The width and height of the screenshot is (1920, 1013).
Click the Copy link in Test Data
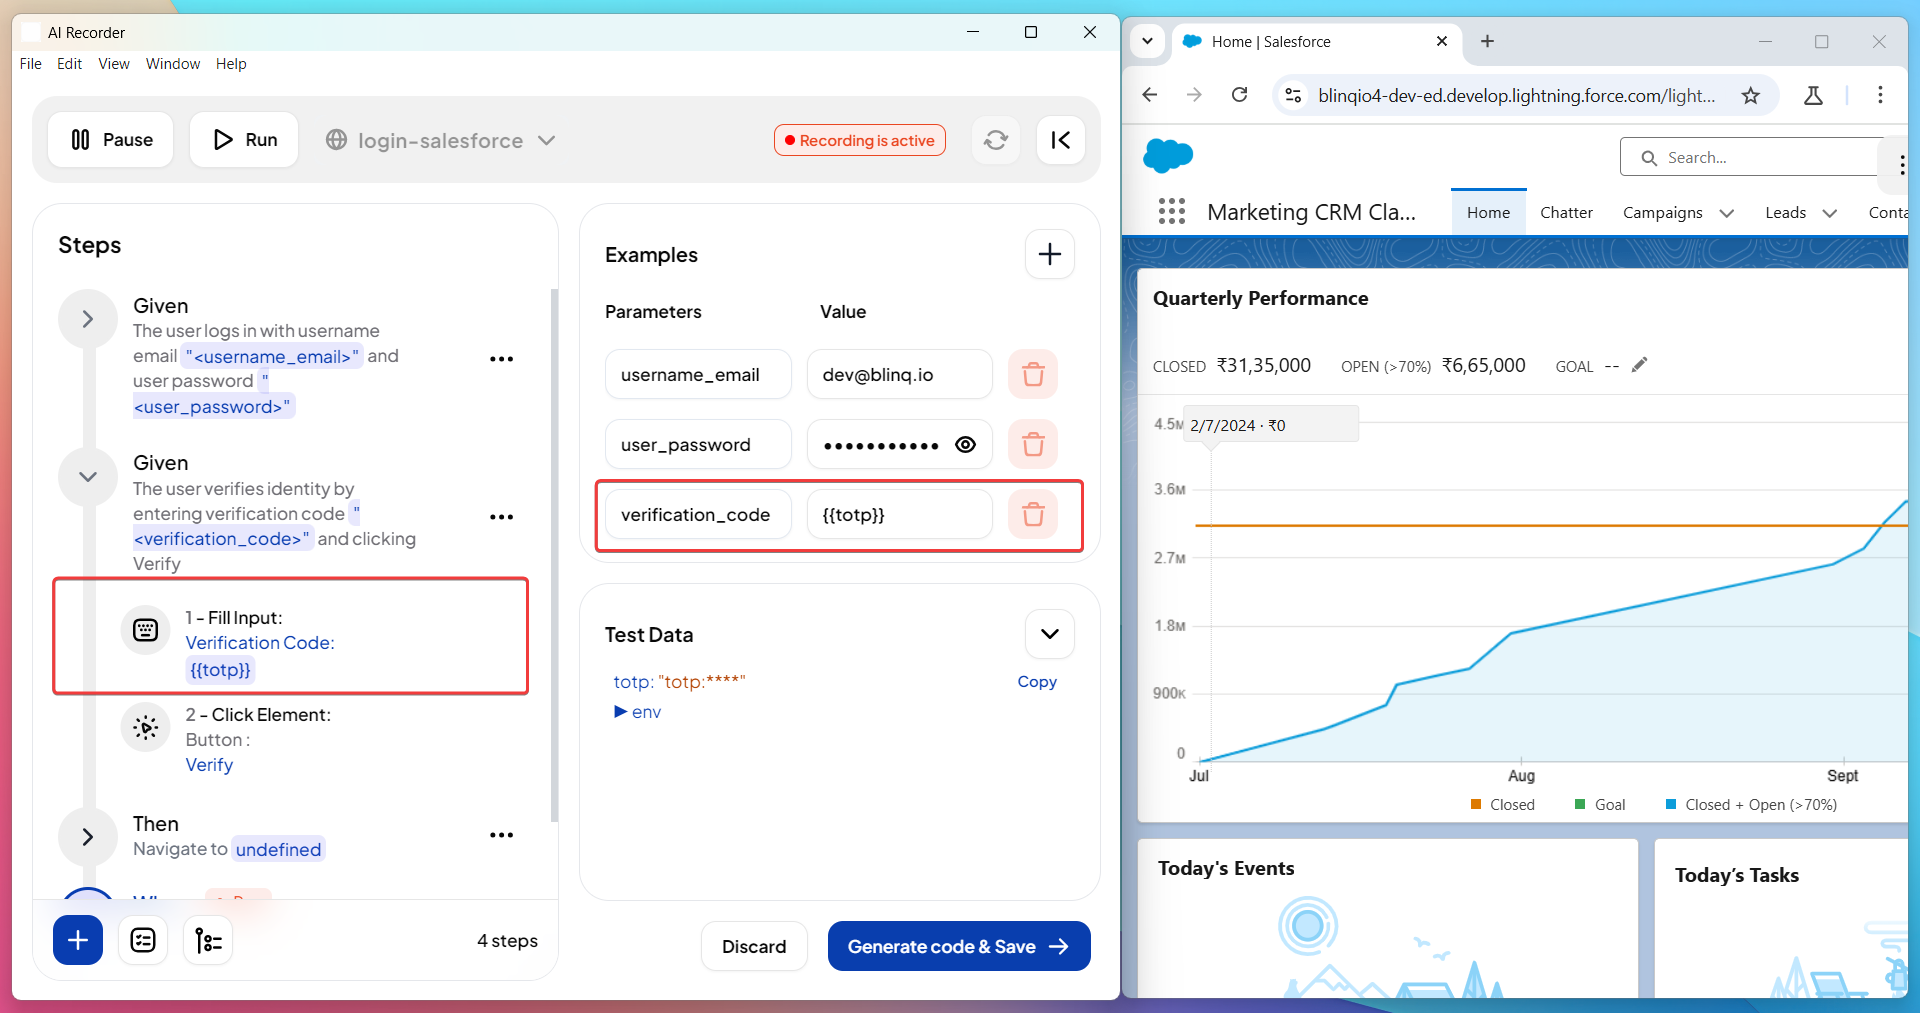point(1036,682)
